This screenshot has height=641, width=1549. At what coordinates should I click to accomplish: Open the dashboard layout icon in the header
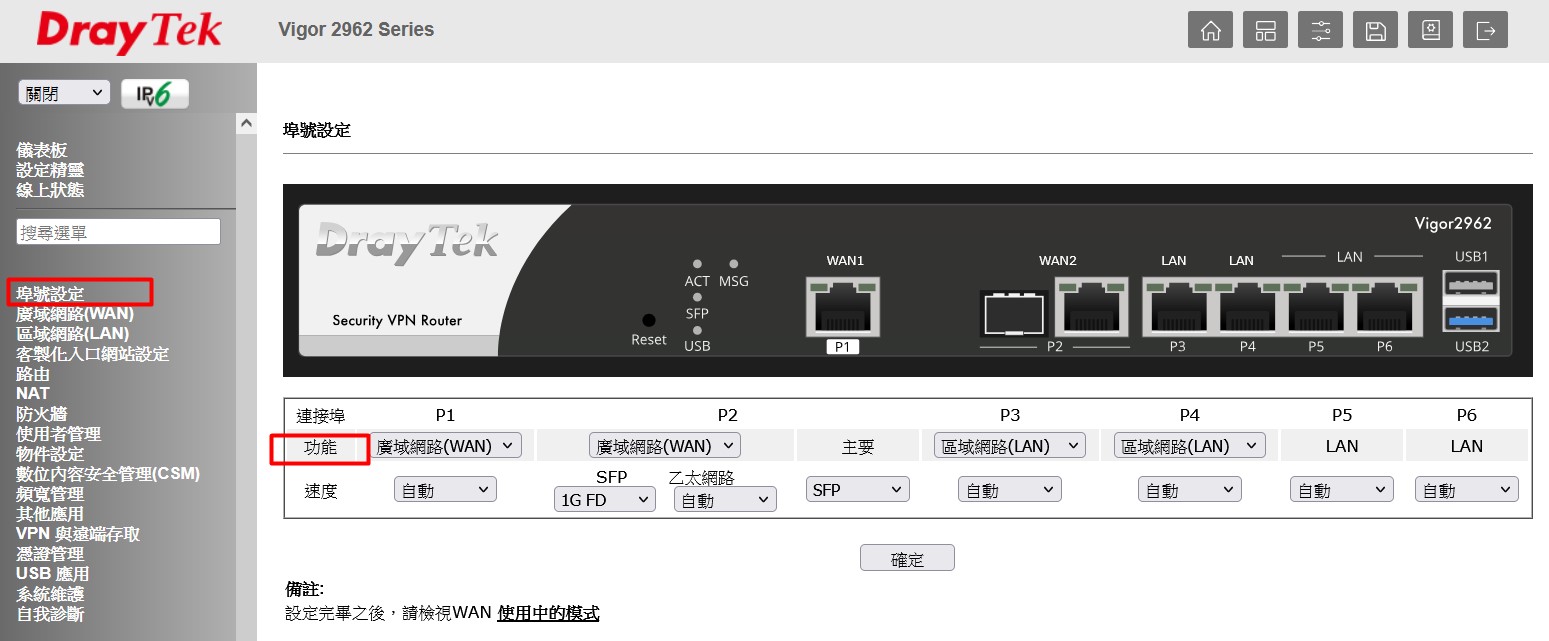pos(1265,30)
